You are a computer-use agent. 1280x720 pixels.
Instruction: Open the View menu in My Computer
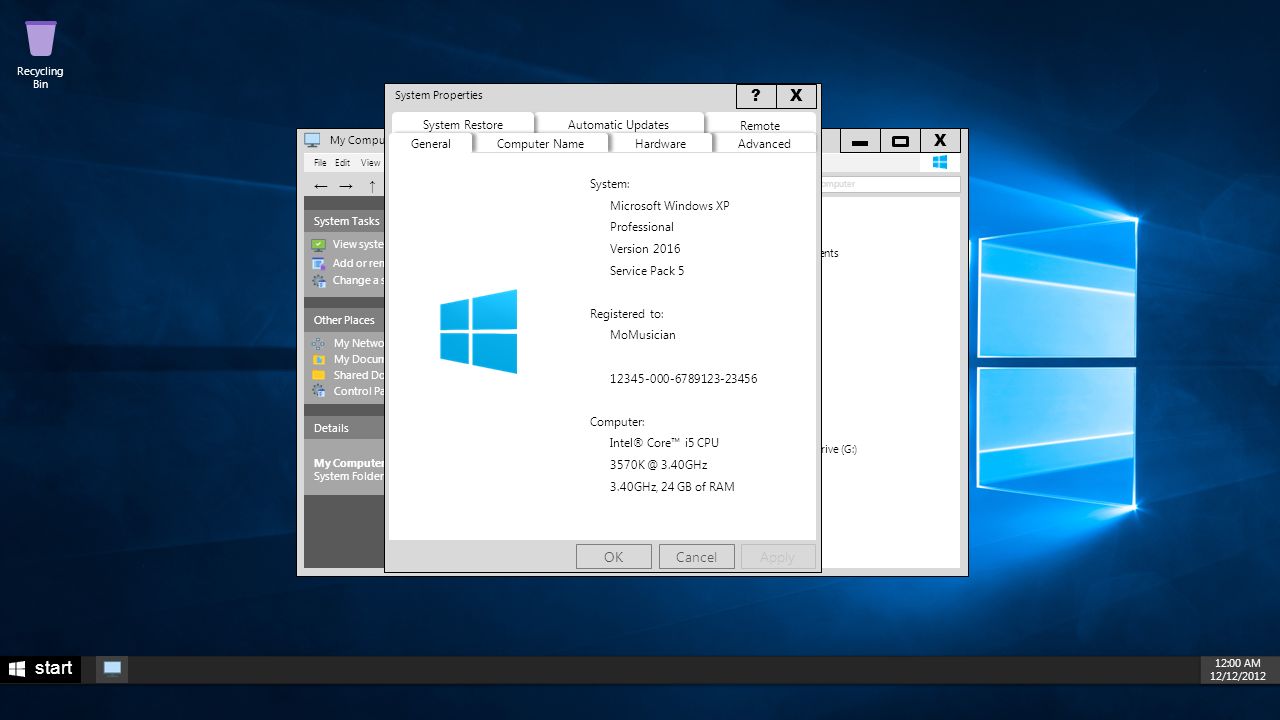(370, 162)
